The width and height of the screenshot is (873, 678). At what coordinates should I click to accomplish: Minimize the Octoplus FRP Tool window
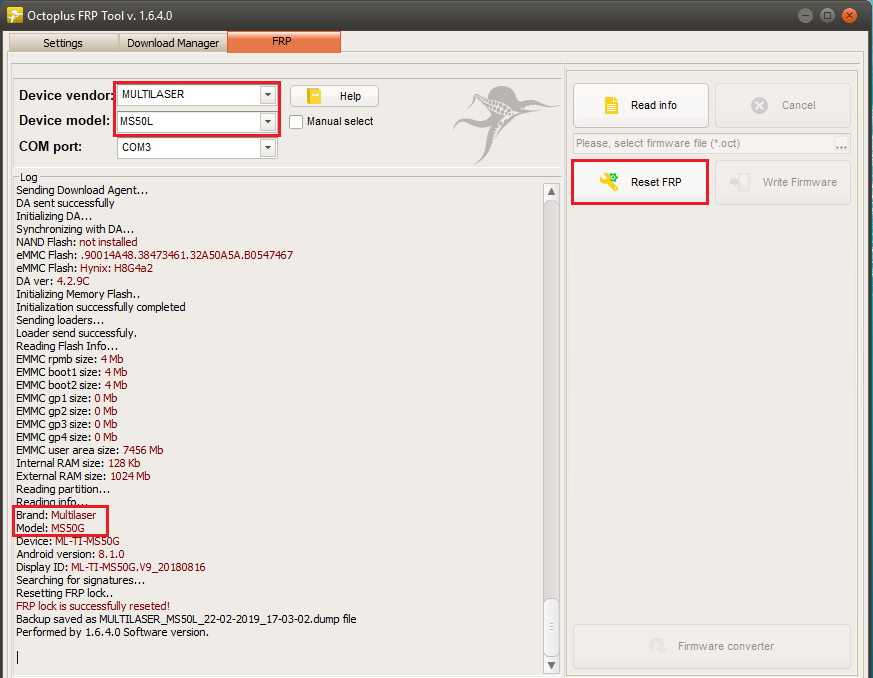tap(805, 16)
